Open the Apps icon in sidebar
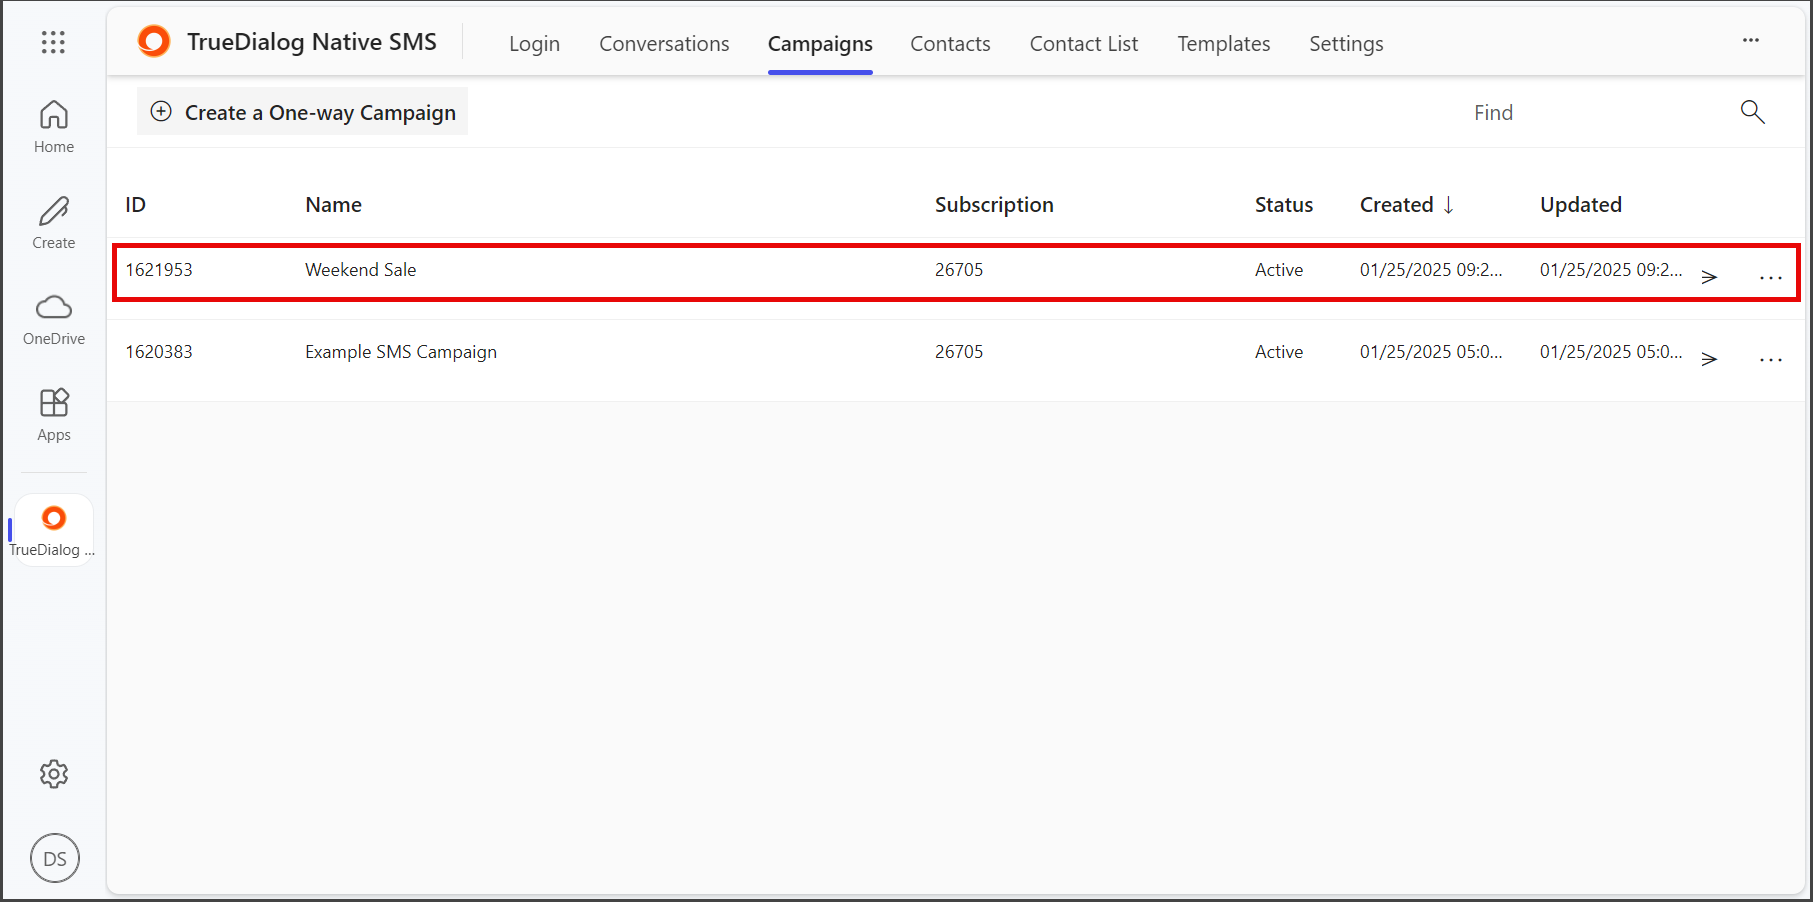The image size is (1813, 902). tap(54, 415)
